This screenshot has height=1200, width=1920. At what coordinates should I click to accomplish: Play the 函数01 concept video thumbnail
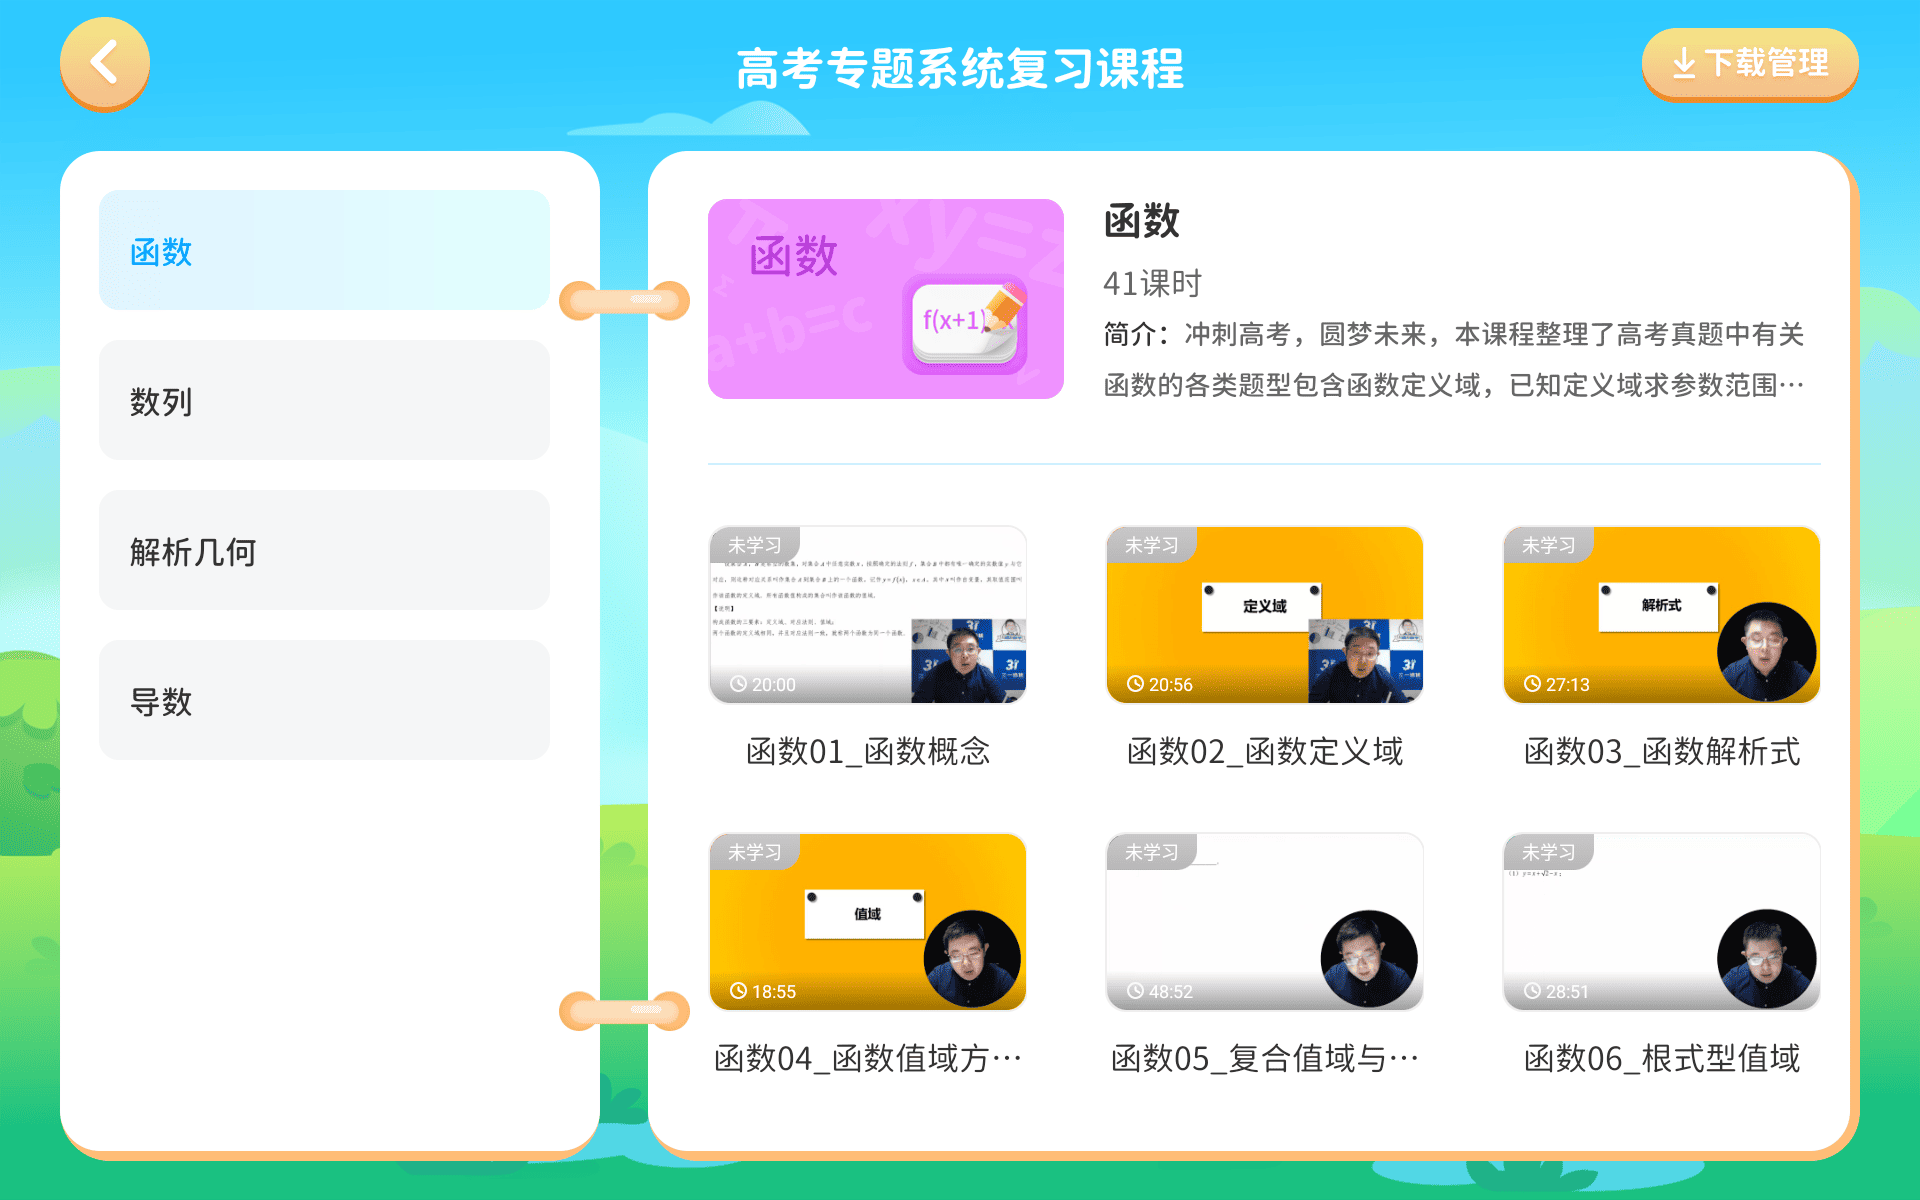coord(867,615)
